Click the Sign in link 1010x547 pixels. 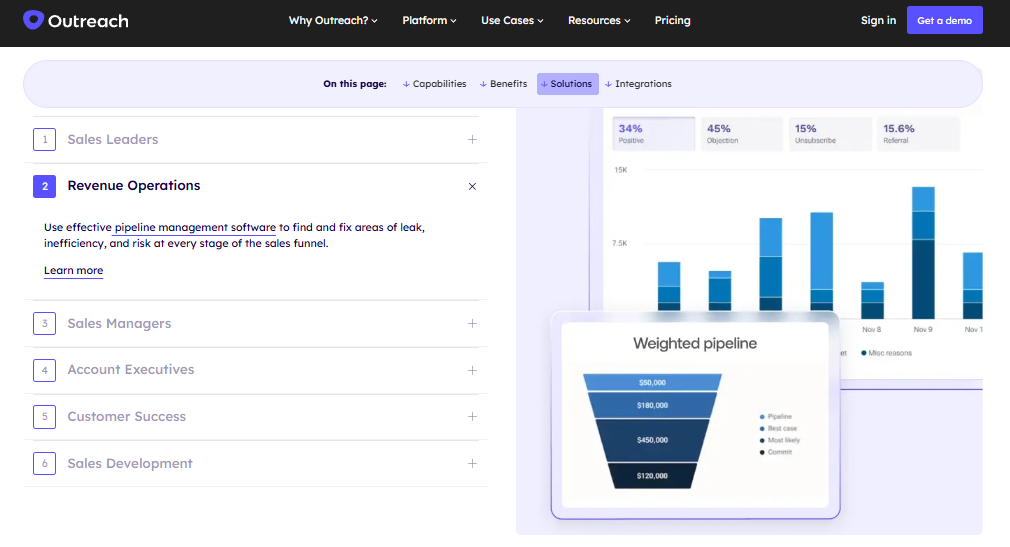[x=878, y=21]
